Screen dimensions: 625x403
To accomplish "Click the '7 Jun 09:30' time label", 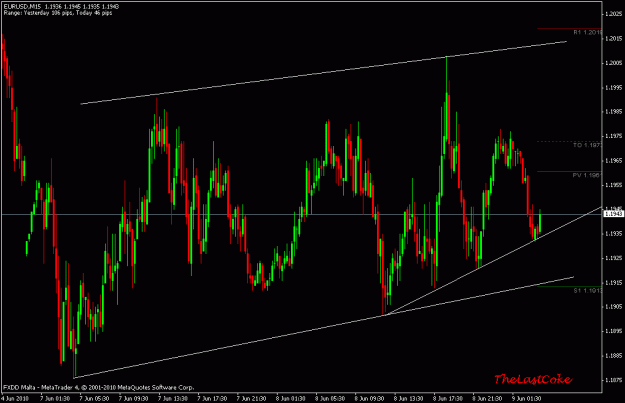I will (x=133, y=398).
